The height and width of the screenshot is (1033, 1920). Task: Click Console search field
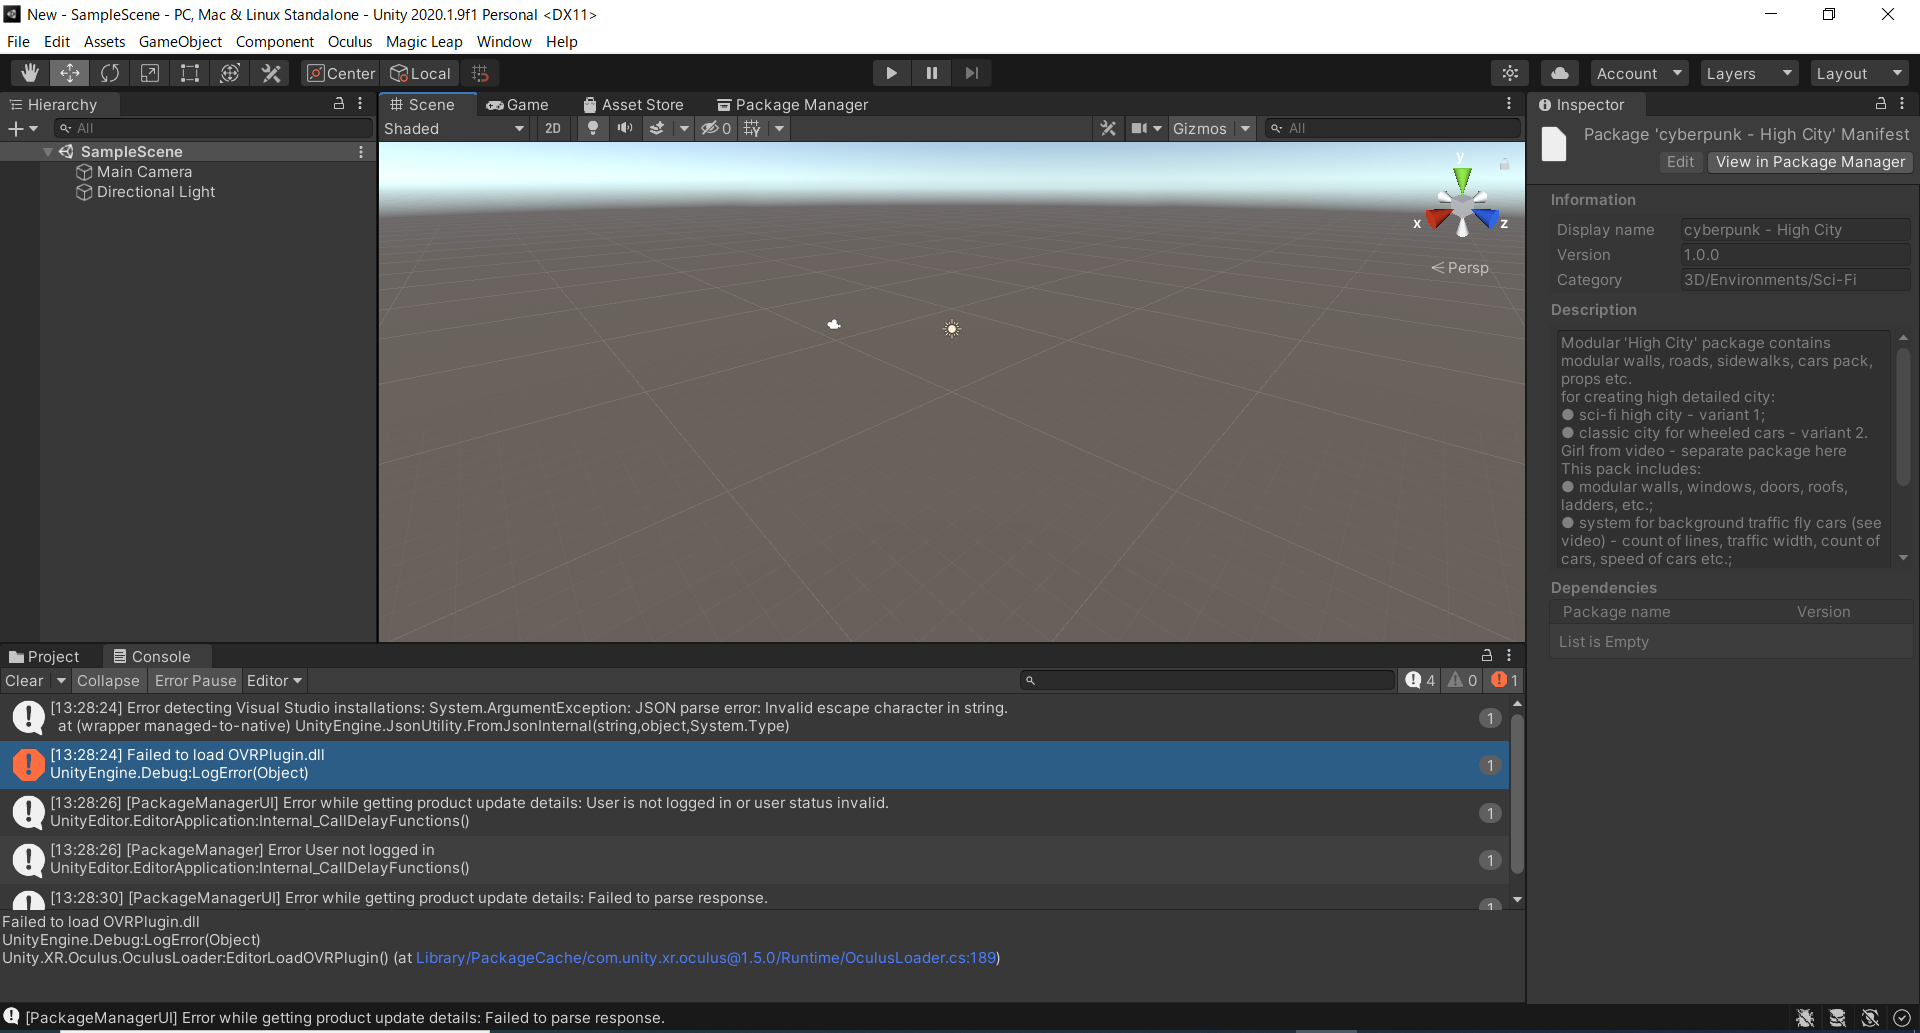(x=1207, y=681)
